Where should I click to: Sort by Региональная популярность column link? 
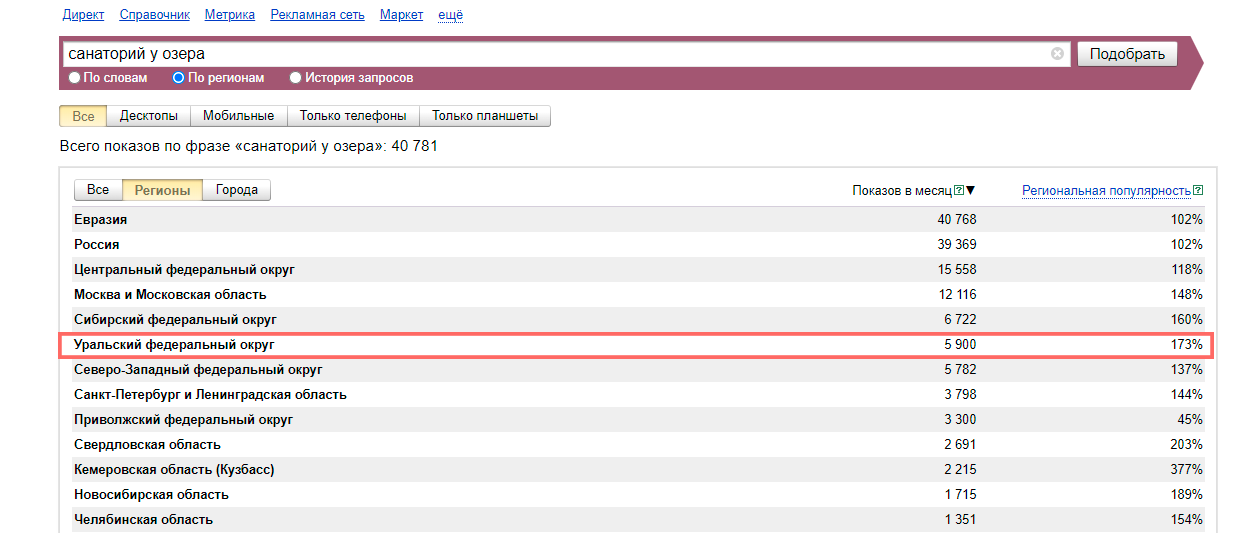coord(1106,191)
